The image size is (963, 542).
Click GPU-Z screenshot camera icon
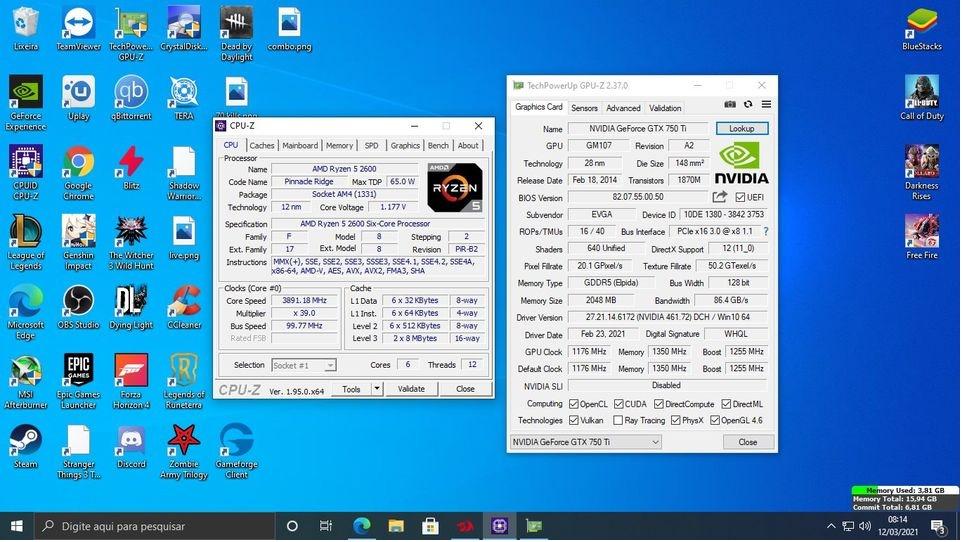[x=730, y=104]
